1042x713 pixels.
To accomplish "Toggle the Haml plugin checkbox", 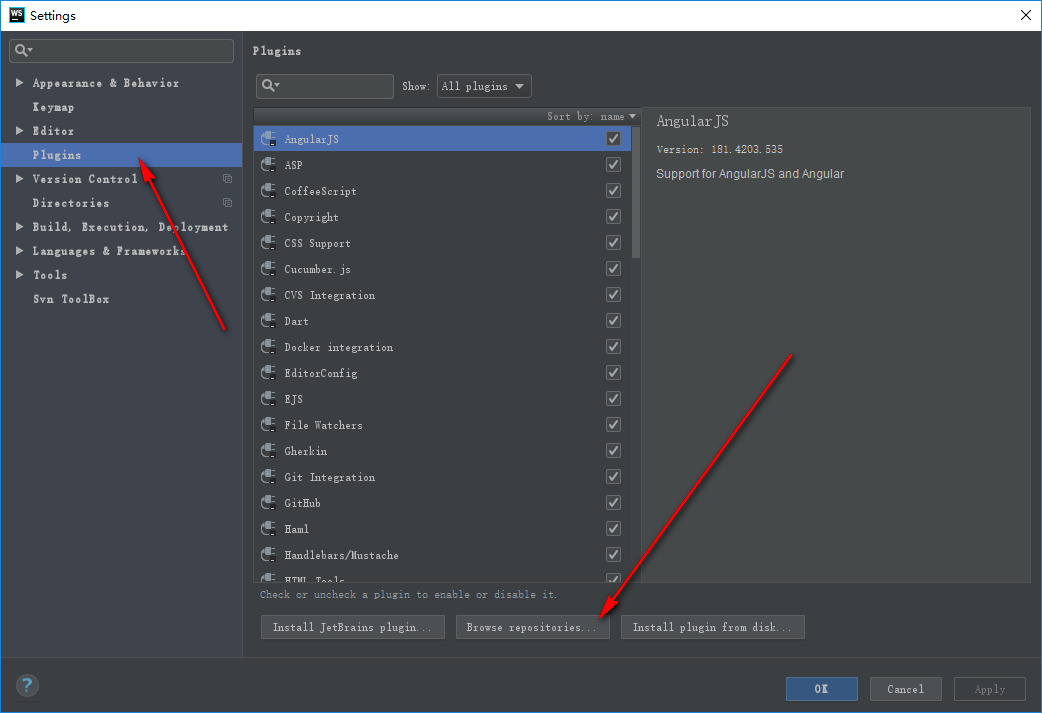I will pos(613,528).
